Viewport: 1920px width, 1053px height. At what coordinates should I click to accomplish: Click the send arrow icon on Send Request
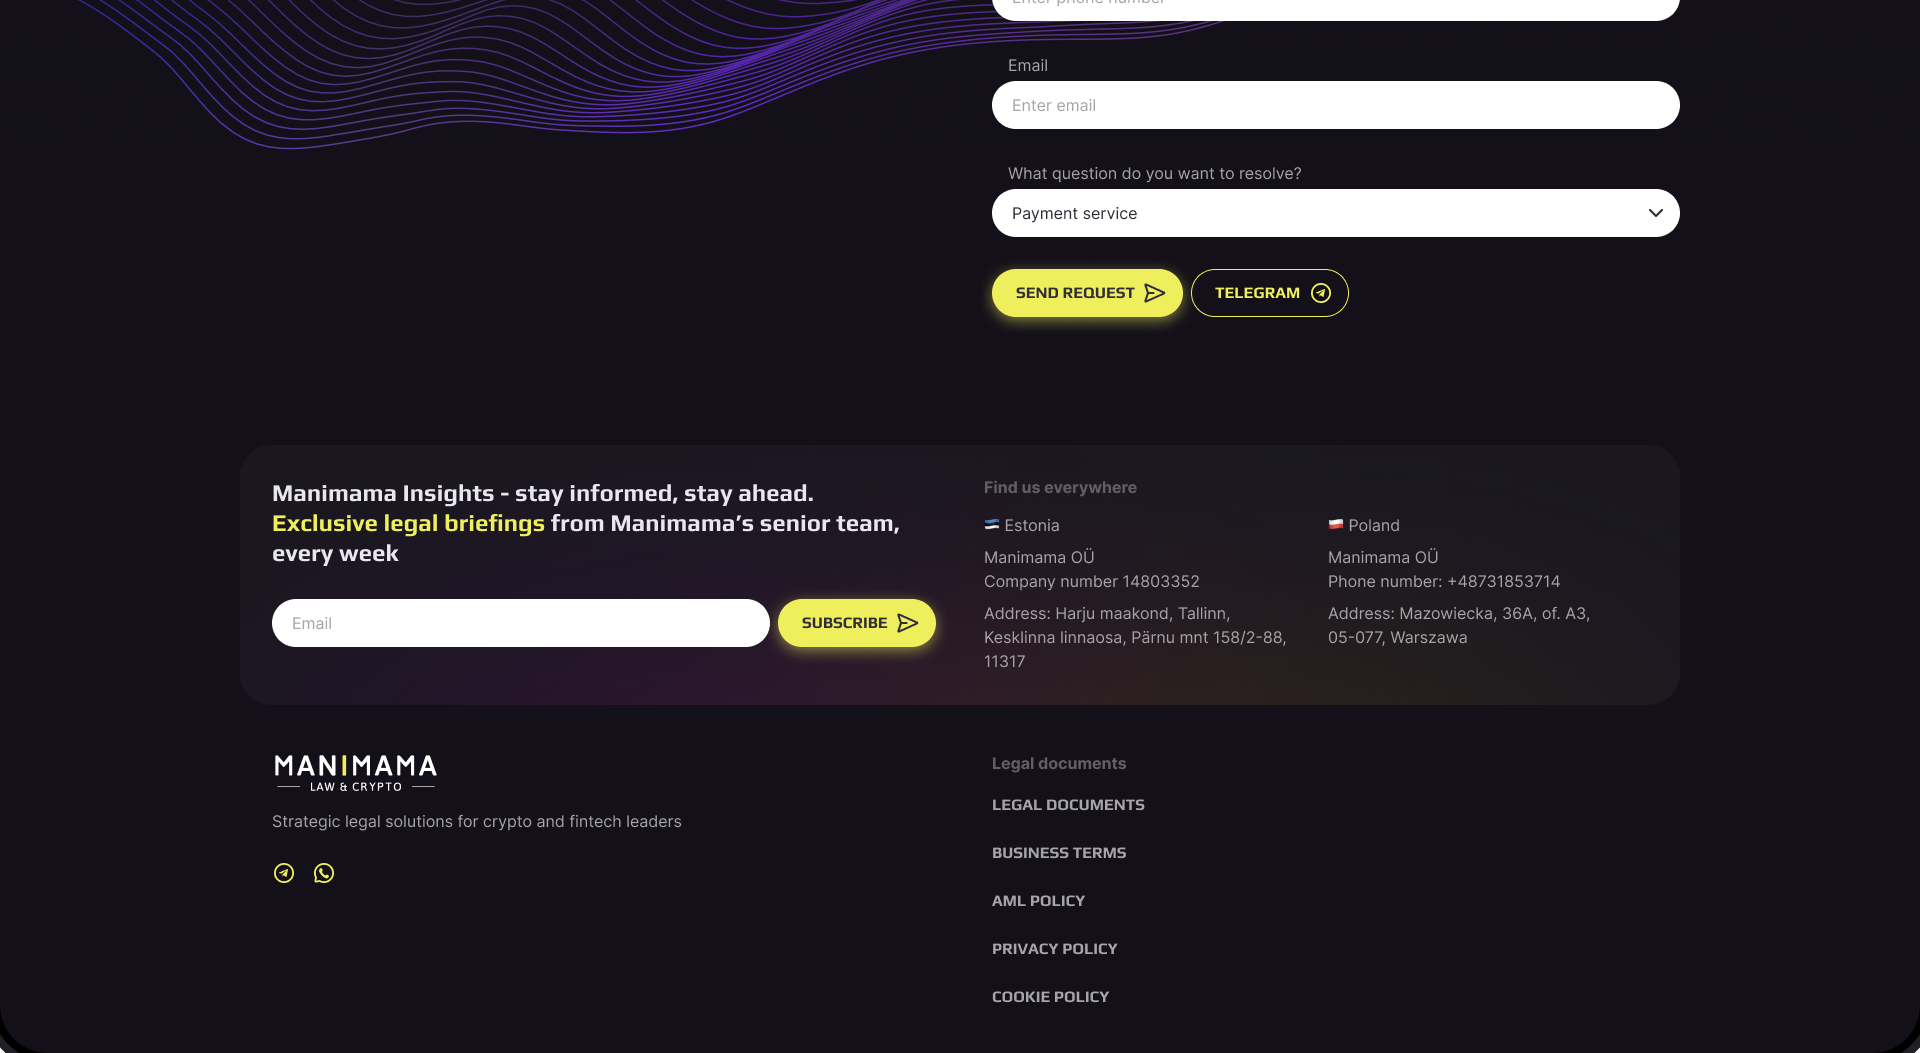click(1155, 293)
